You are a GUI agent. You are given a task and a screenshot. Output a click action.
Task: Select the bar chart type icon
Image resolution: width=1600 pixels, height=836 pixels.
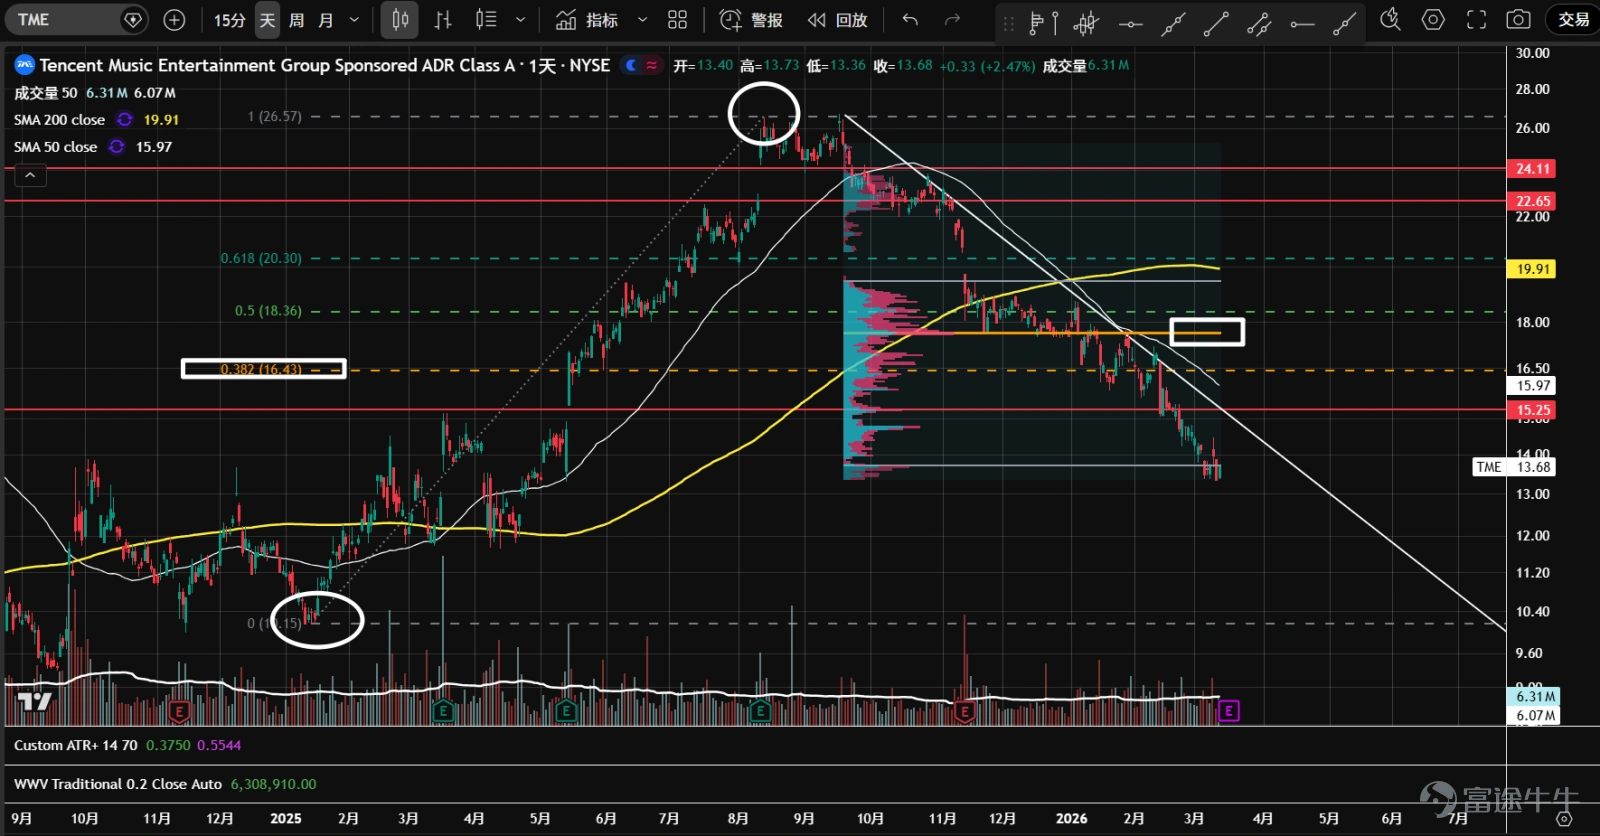pyautogui.click(x=443, y=20)
